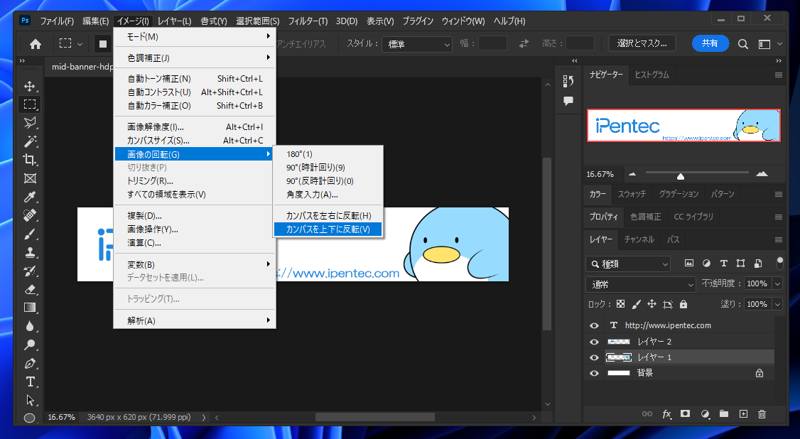Select the Eyedropper tool
800x439 pixels.
pos(30,197)
